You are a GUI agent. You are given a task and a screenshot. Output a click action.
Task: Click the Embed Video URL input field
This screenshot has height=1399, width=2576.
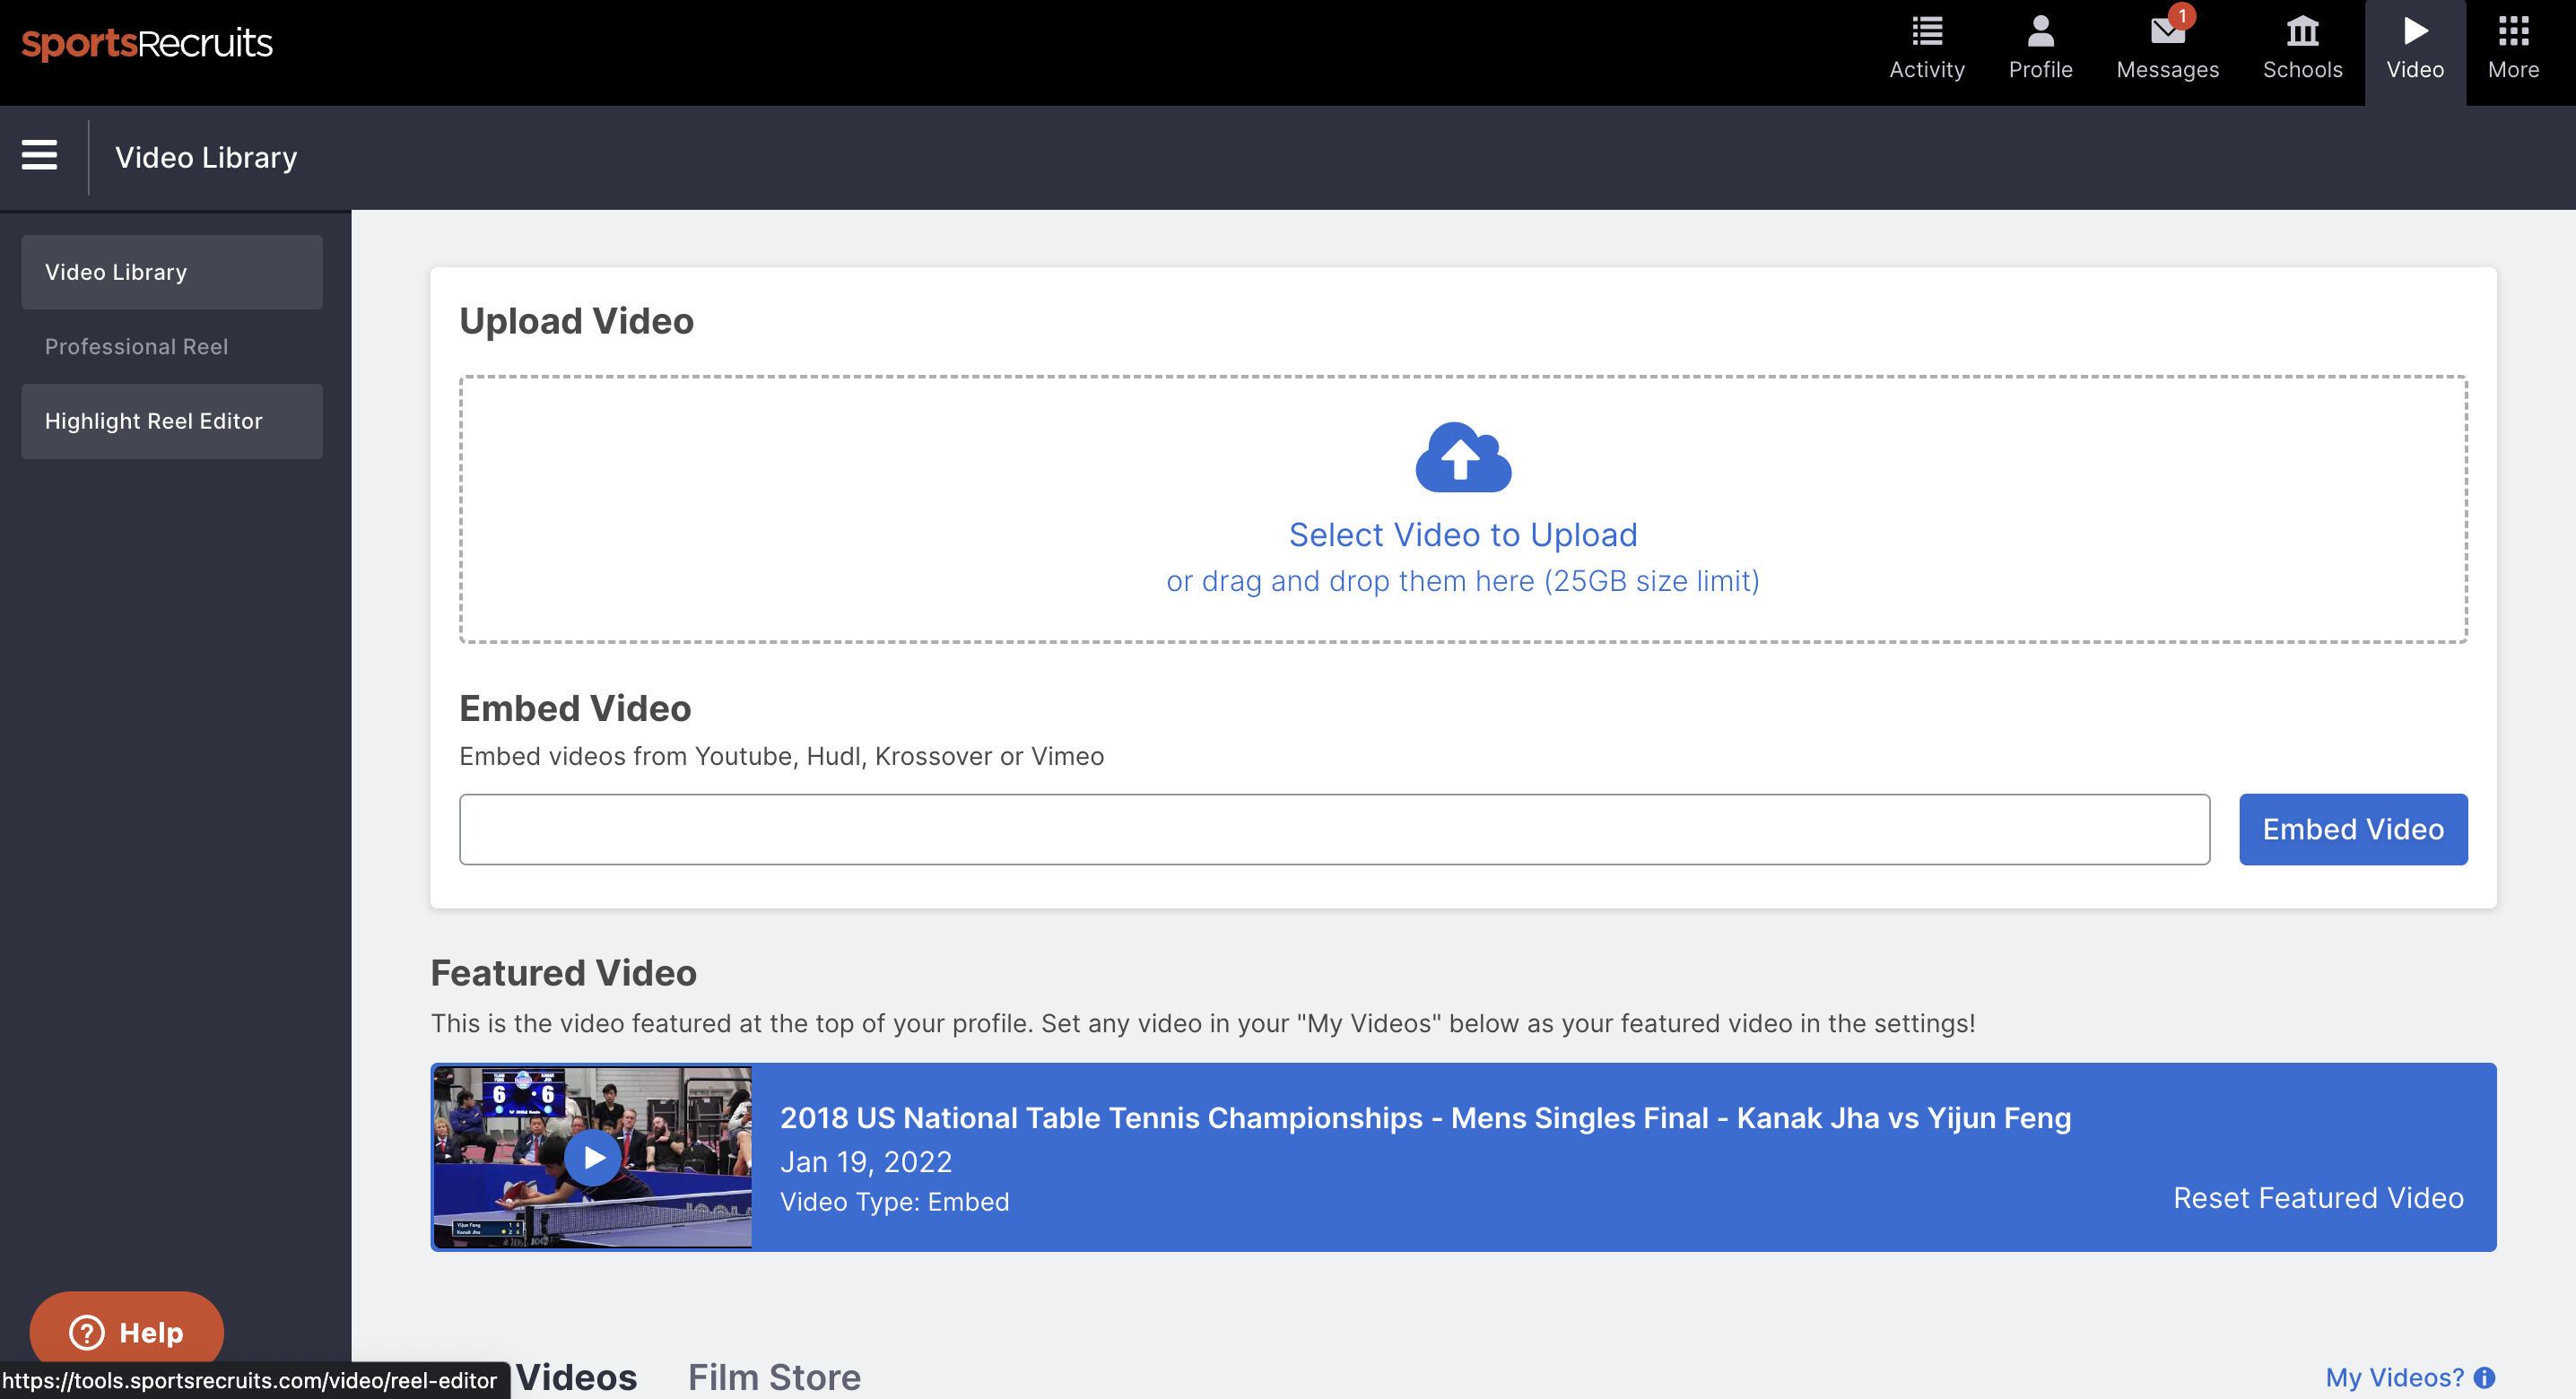(x=1336, y=829)
